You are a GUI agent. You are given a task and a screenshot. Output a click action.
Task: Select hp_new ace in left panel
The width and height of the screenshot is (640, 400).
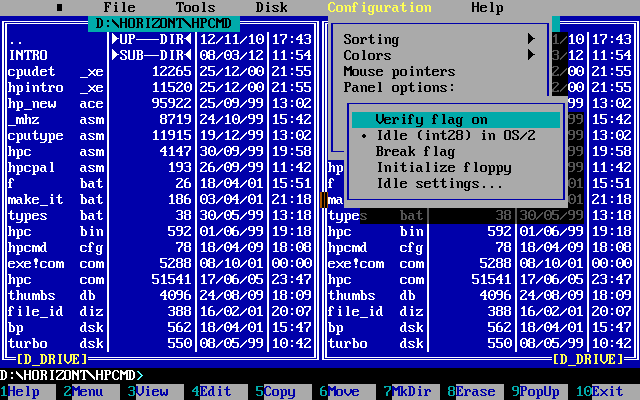160,104
